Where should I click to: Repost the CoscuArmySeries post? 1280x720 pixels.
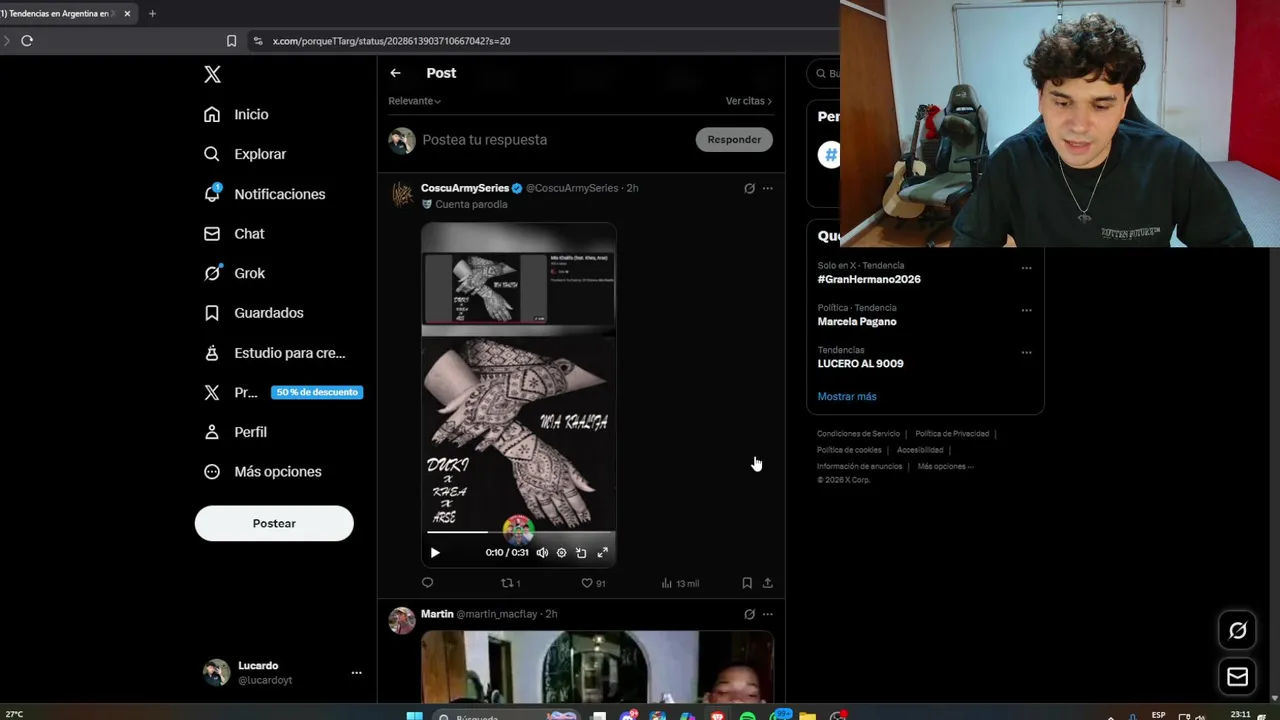[x=510, y=583]
